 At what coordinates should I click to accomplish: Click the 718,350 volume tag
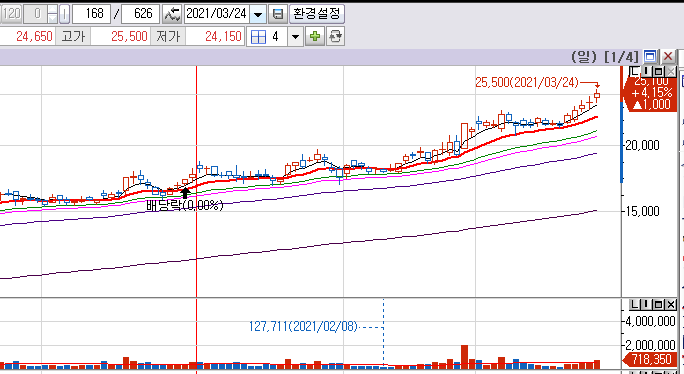pos(650,360)
